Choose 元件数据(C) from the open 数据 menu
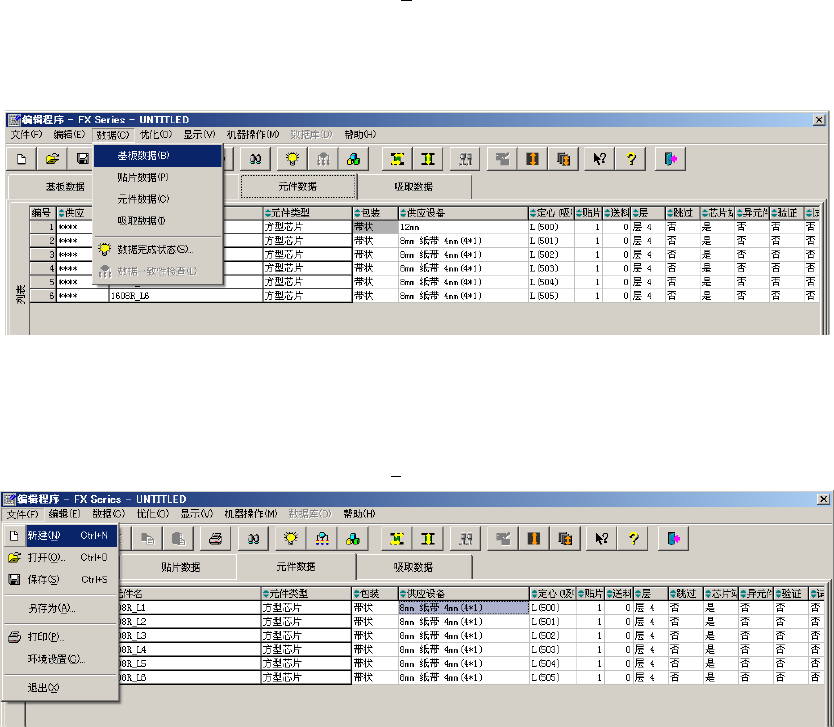834x727 pixels. pos(158,199)
